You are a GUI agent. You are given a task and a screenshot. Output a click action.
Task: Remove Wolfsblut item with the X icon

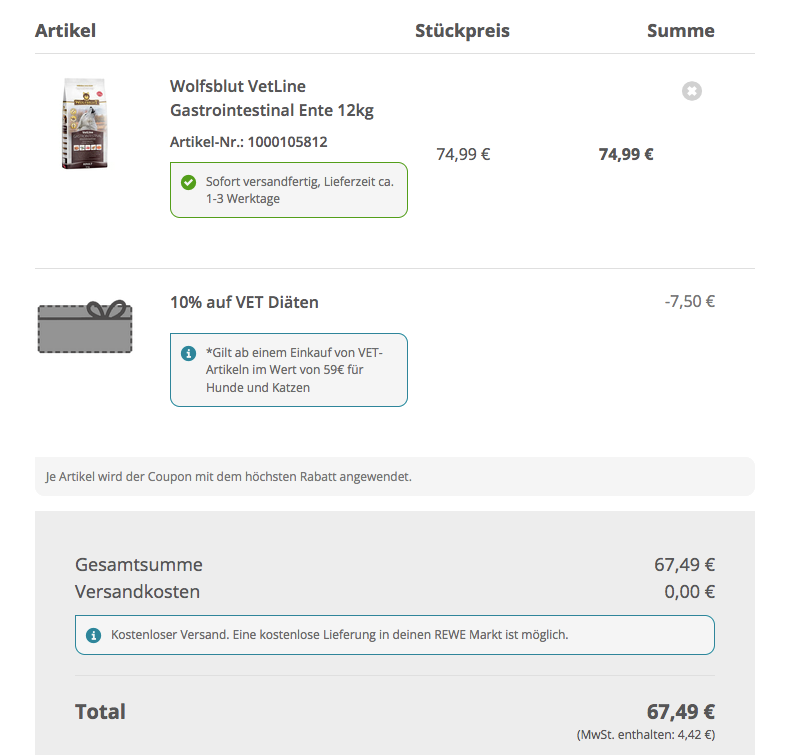(x=692, y=91)
